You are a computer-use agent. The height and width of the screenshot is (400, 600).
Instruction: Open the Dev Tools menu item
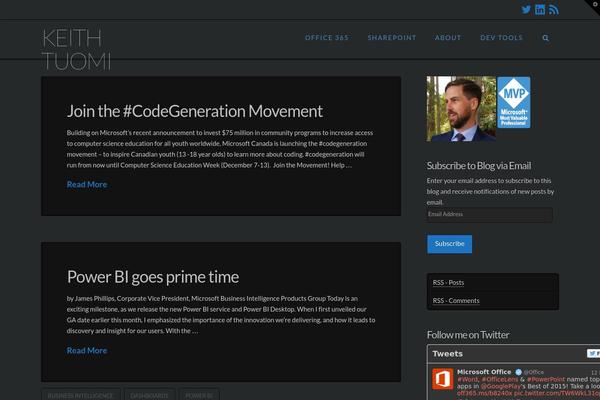(501, 38)
